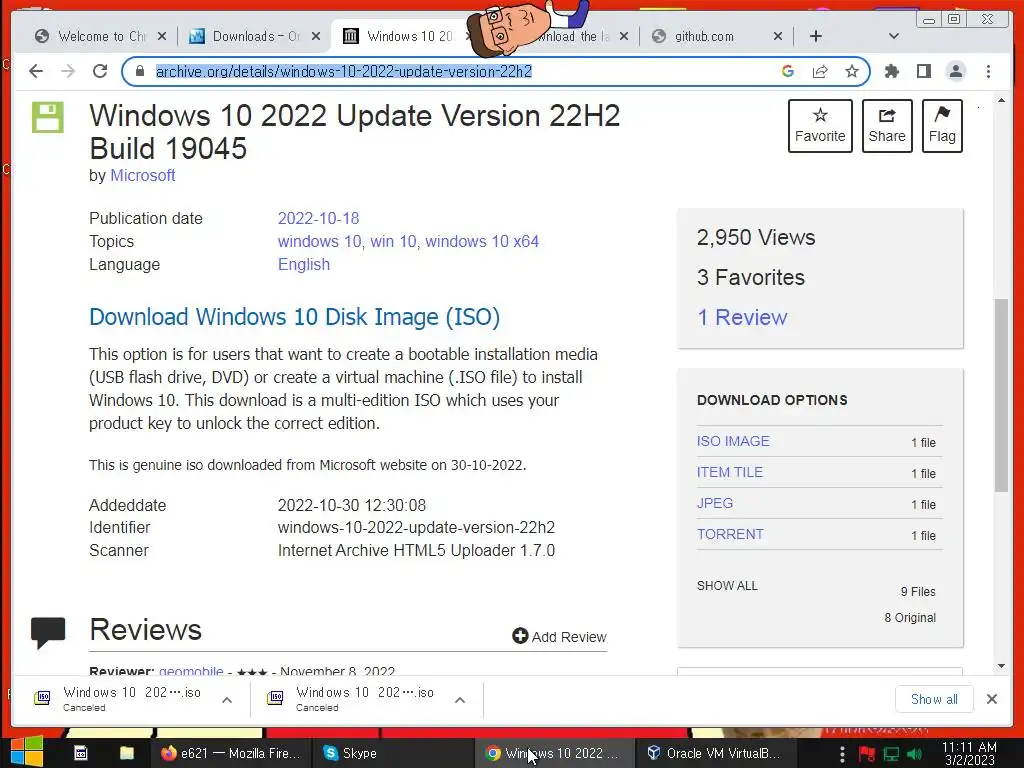The height and width of the screenshot is (768, 1024).
Task: Open reviewer geomobile's profile link
Action: click(x=191, y=671)
